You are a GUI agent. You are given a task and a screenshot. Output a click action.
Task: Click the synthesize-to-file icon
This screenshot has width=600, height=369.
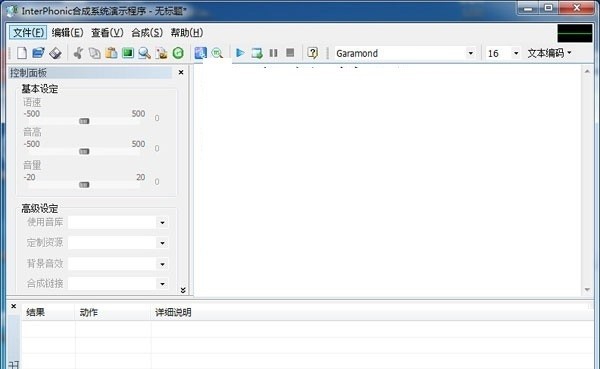click(x=257, y=53)
